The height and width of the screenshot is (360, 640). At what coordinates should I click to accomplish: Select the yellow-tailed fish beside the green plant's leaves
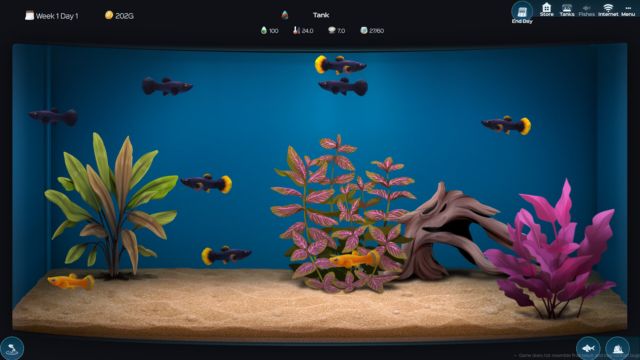click(x=207, y=183)
